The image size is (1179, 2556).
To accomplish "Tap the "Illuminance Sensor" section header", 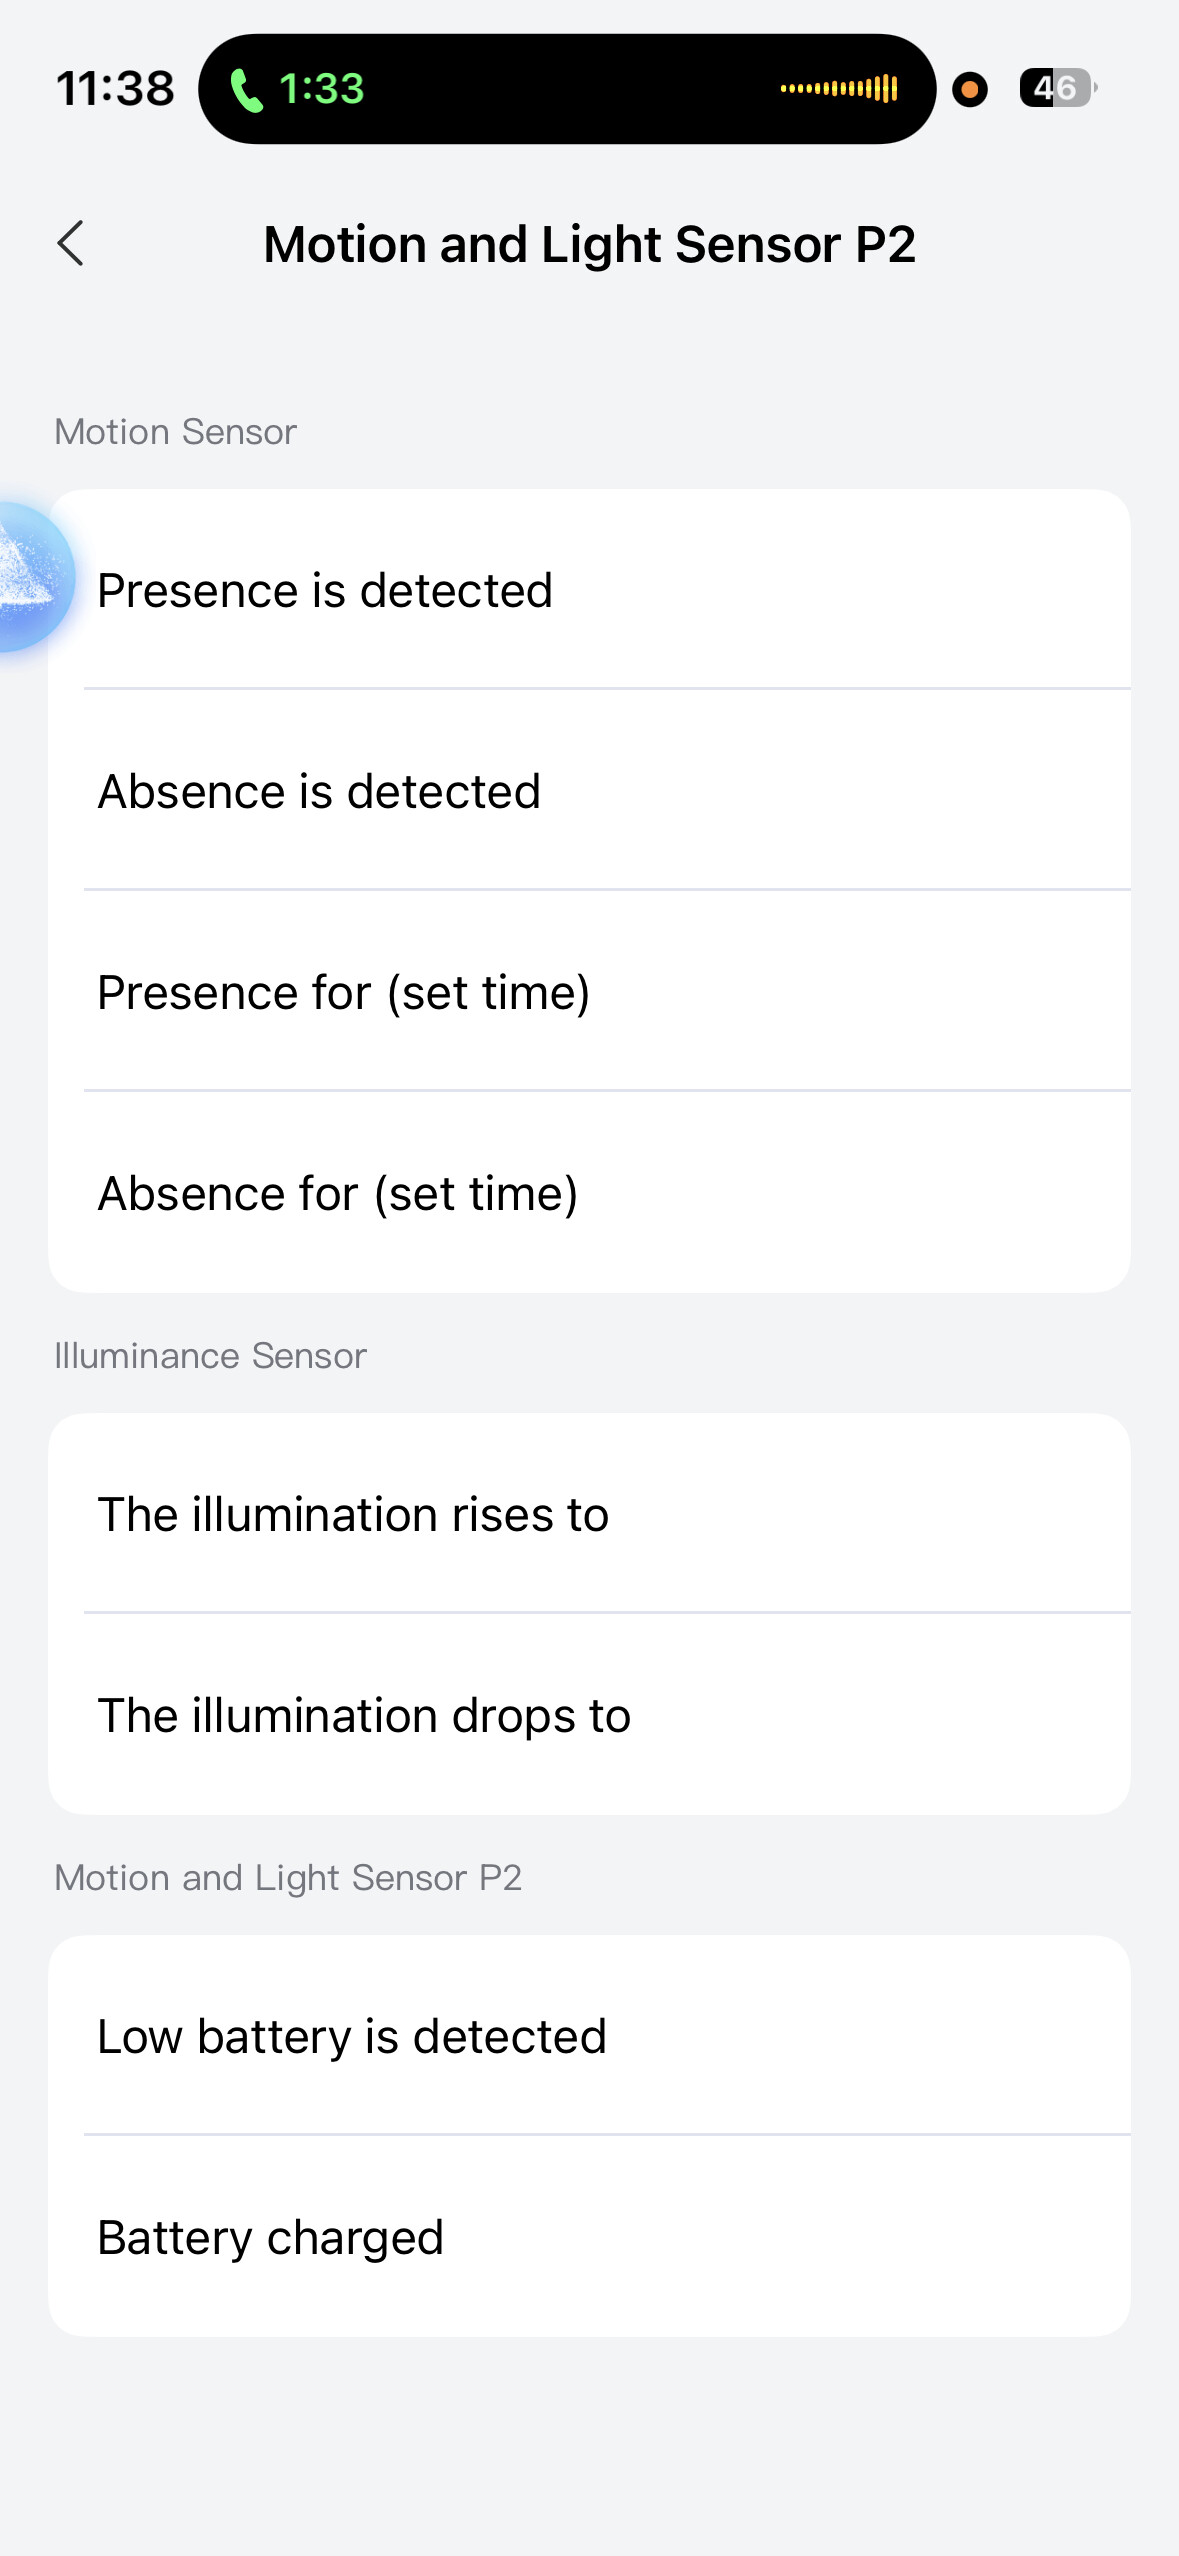I will point(210,1356).
